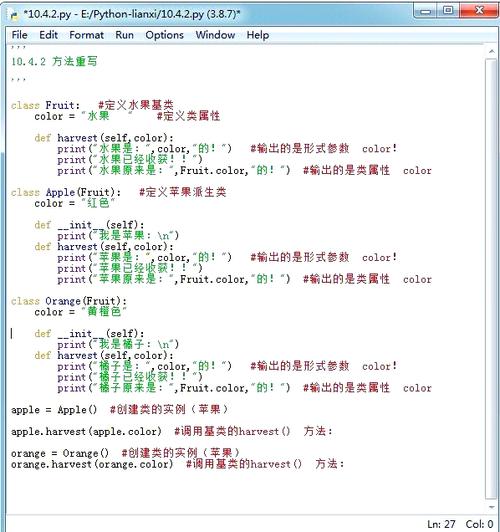Click the comment '#定义类属性'
Viewport: 500px width, 532px height.
pyautogui.click(x=188, y=116)
